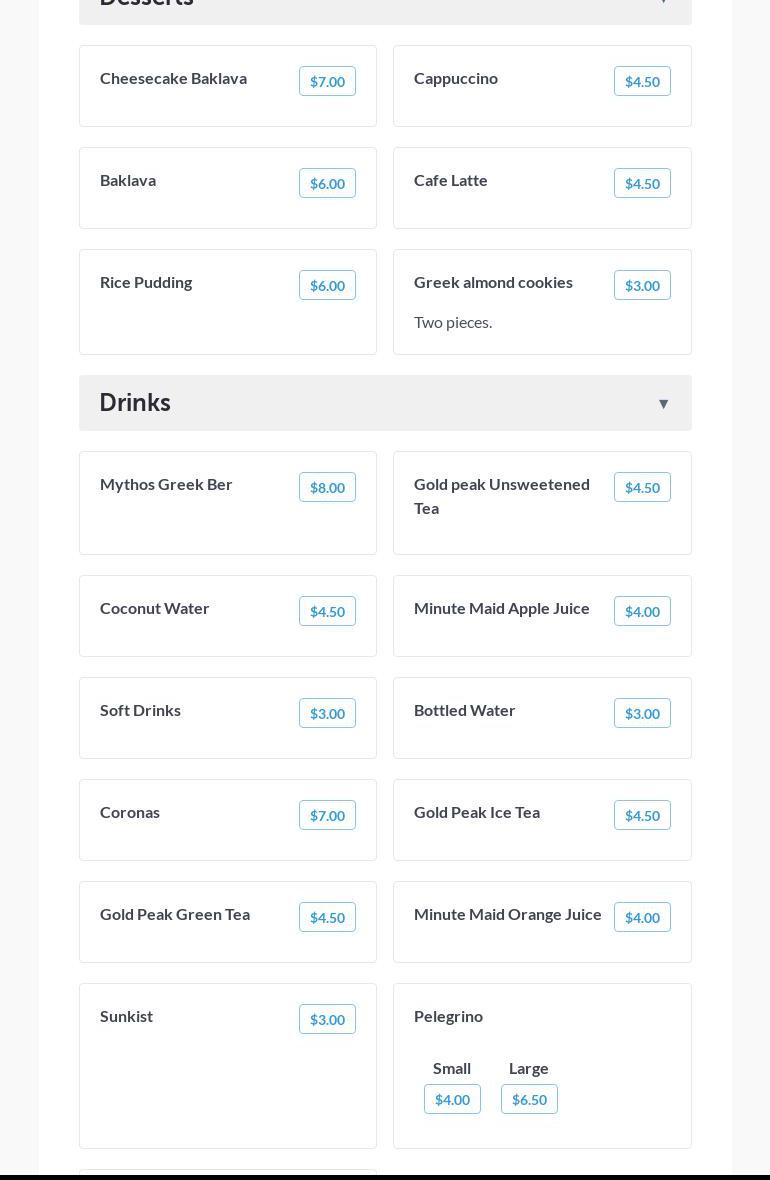Select Coconut Water $4.50 price button

(x=327, y=612)
